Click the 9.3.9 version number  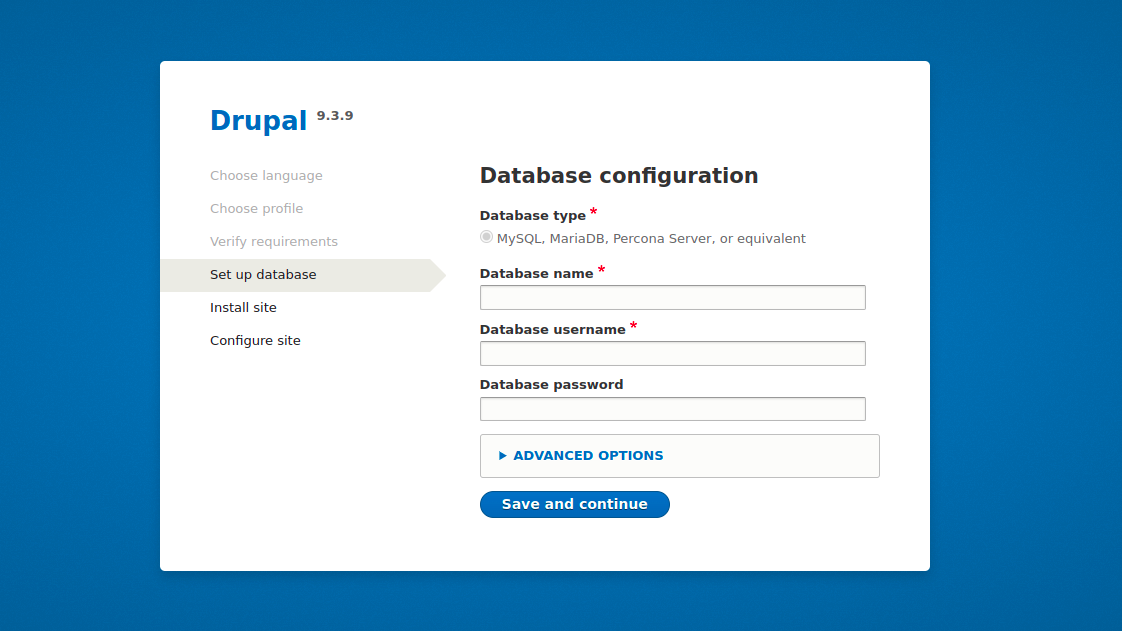click(335, 116)
